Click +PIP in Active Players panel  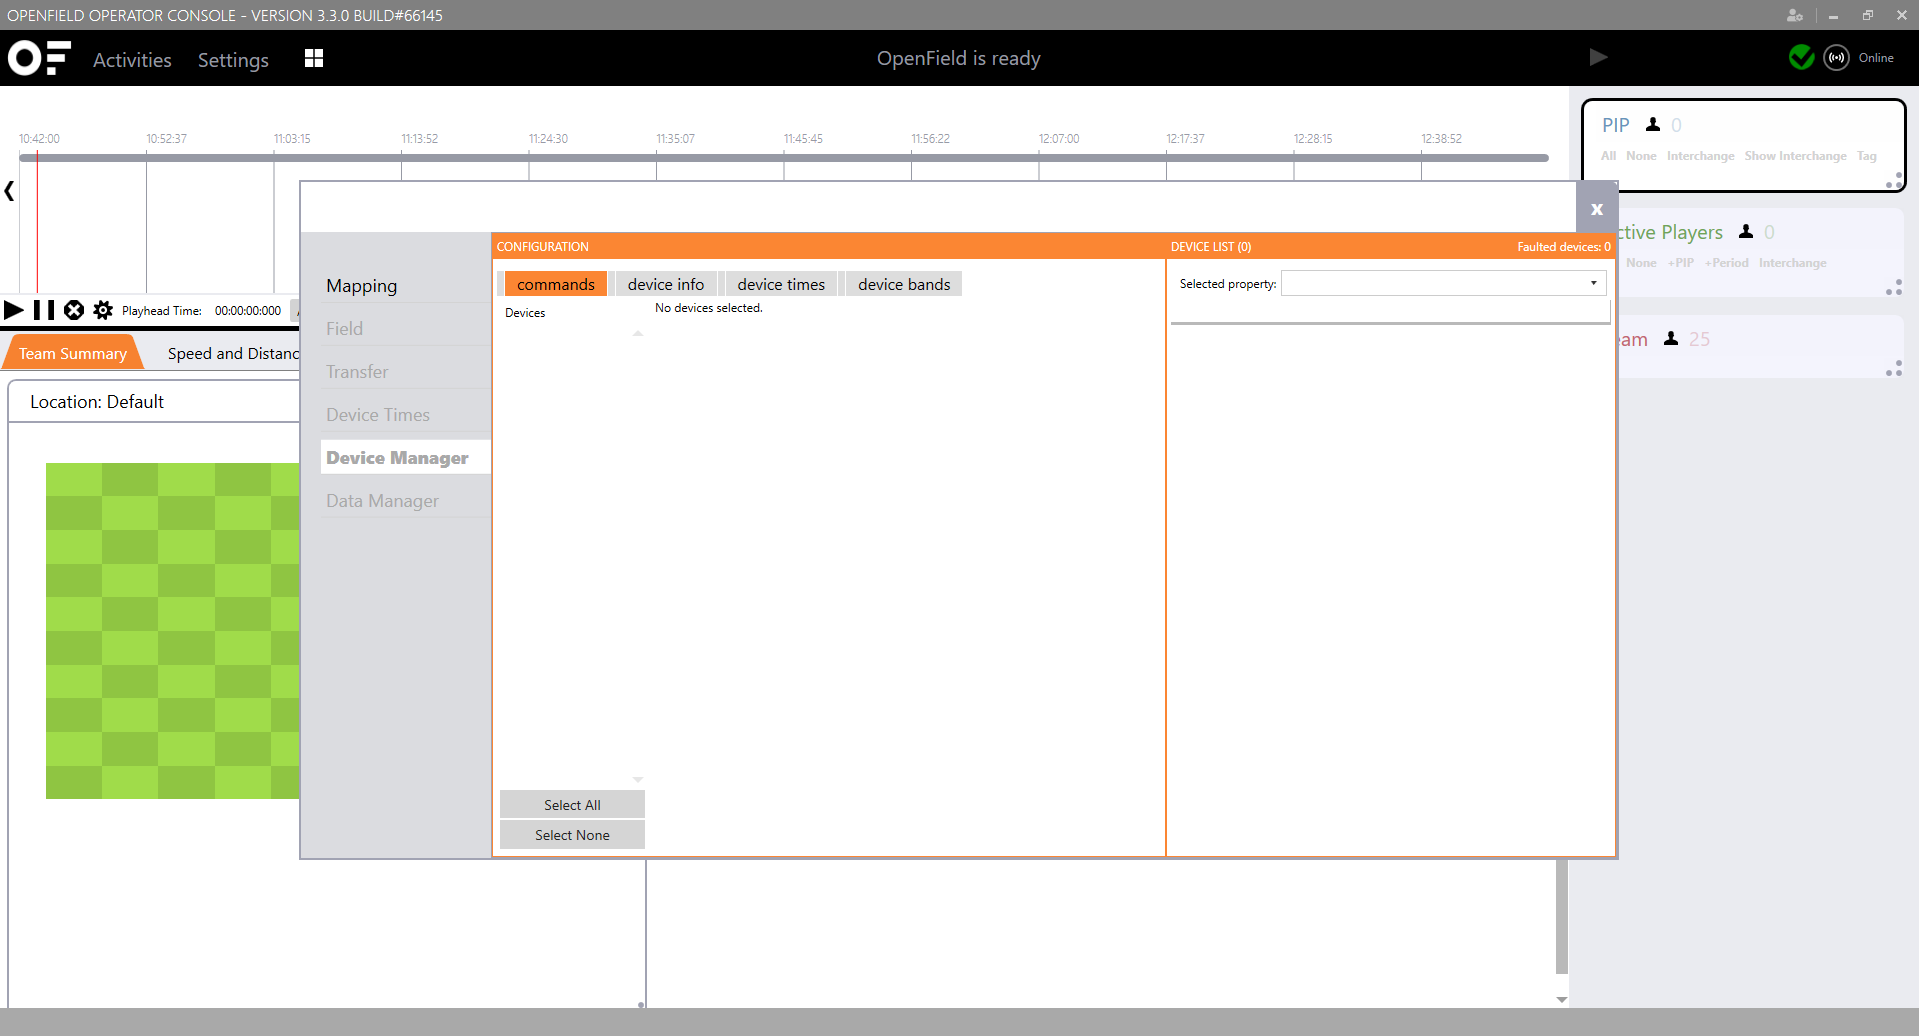click(x=1681, y=263)
